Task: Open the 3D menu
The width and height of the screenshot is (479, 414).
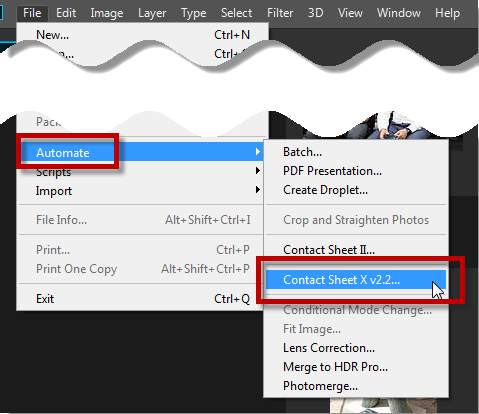Action: pyautogui.click(x=315, y=13)
